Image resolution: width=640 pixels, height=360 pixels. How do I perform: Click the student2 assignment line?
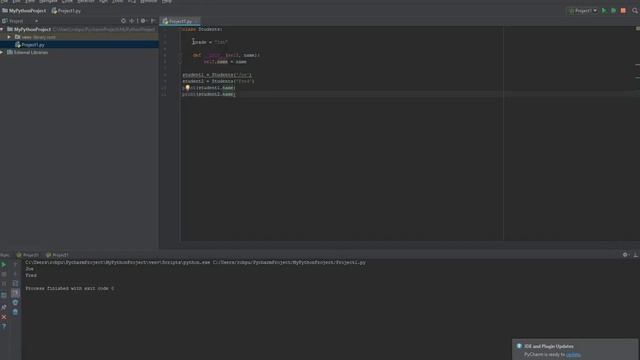pos(218,81)
